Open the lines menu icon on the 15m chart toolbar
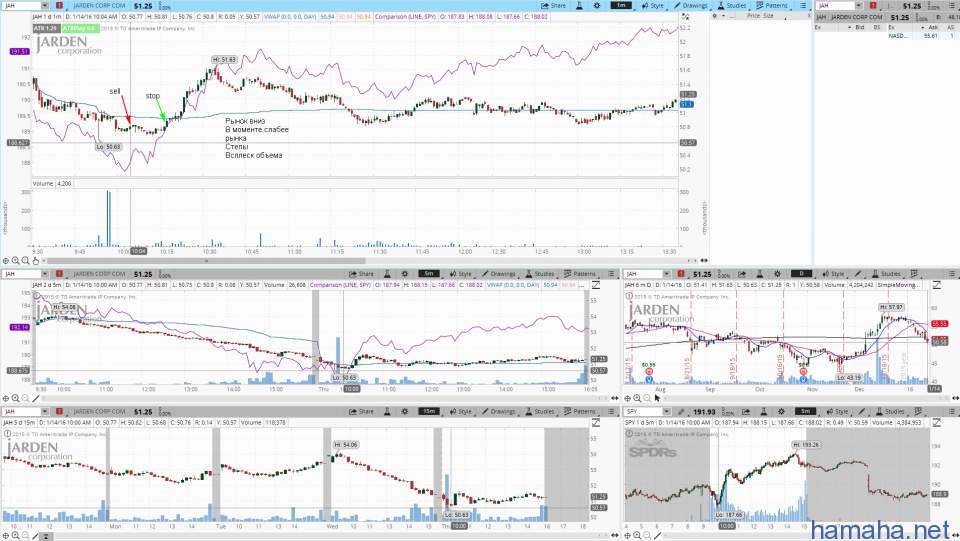960x541 pixels. (610, 411)
